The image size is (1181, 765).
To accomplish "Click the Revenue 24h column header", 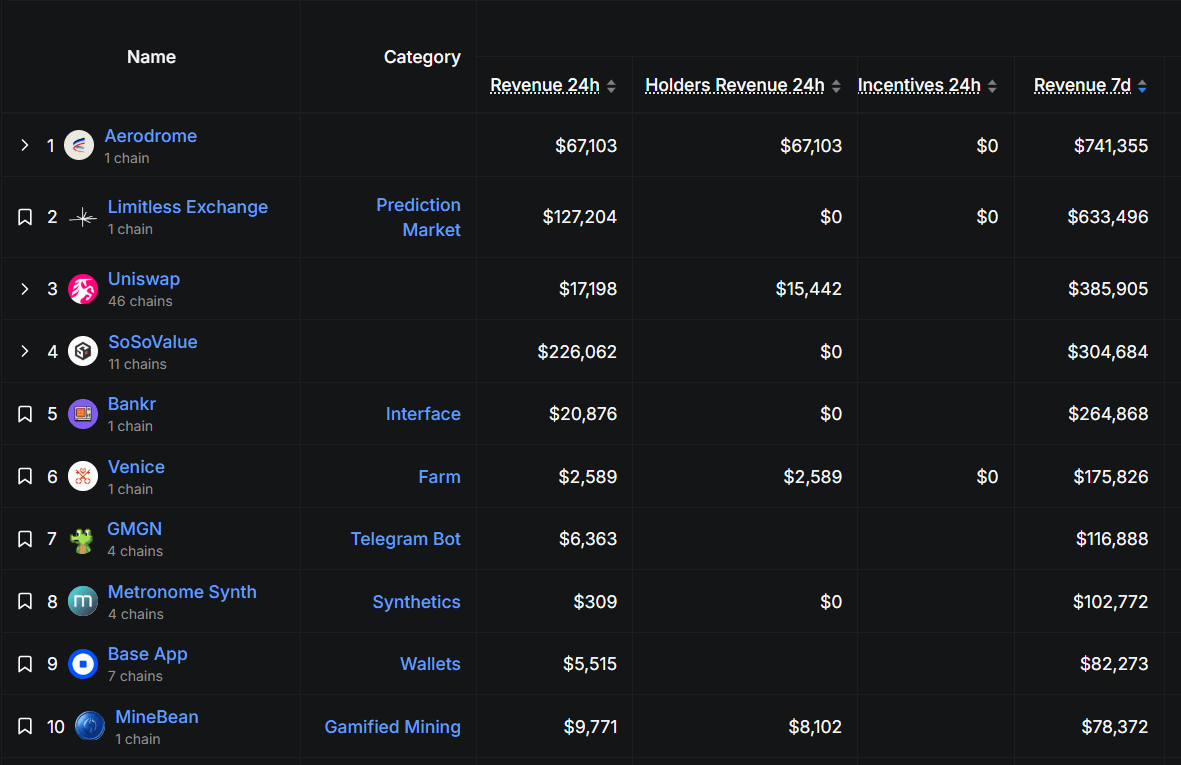I will (545, 86).
